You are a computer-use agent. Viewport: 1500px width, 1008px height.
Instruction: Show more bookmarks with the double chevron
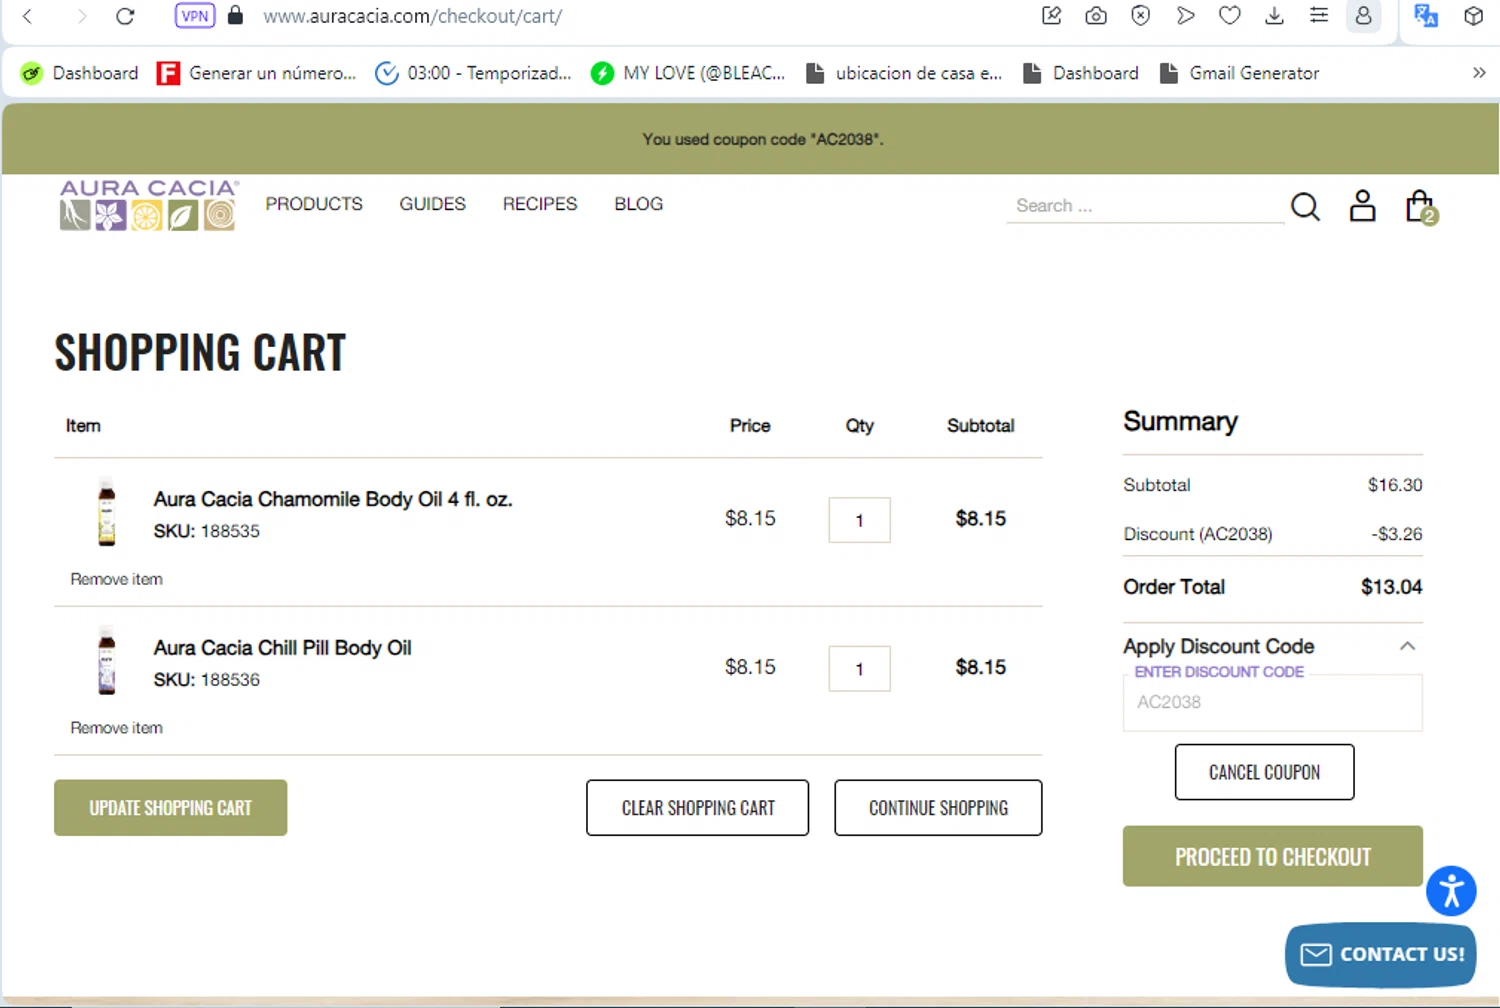(x=1479, y=73)
